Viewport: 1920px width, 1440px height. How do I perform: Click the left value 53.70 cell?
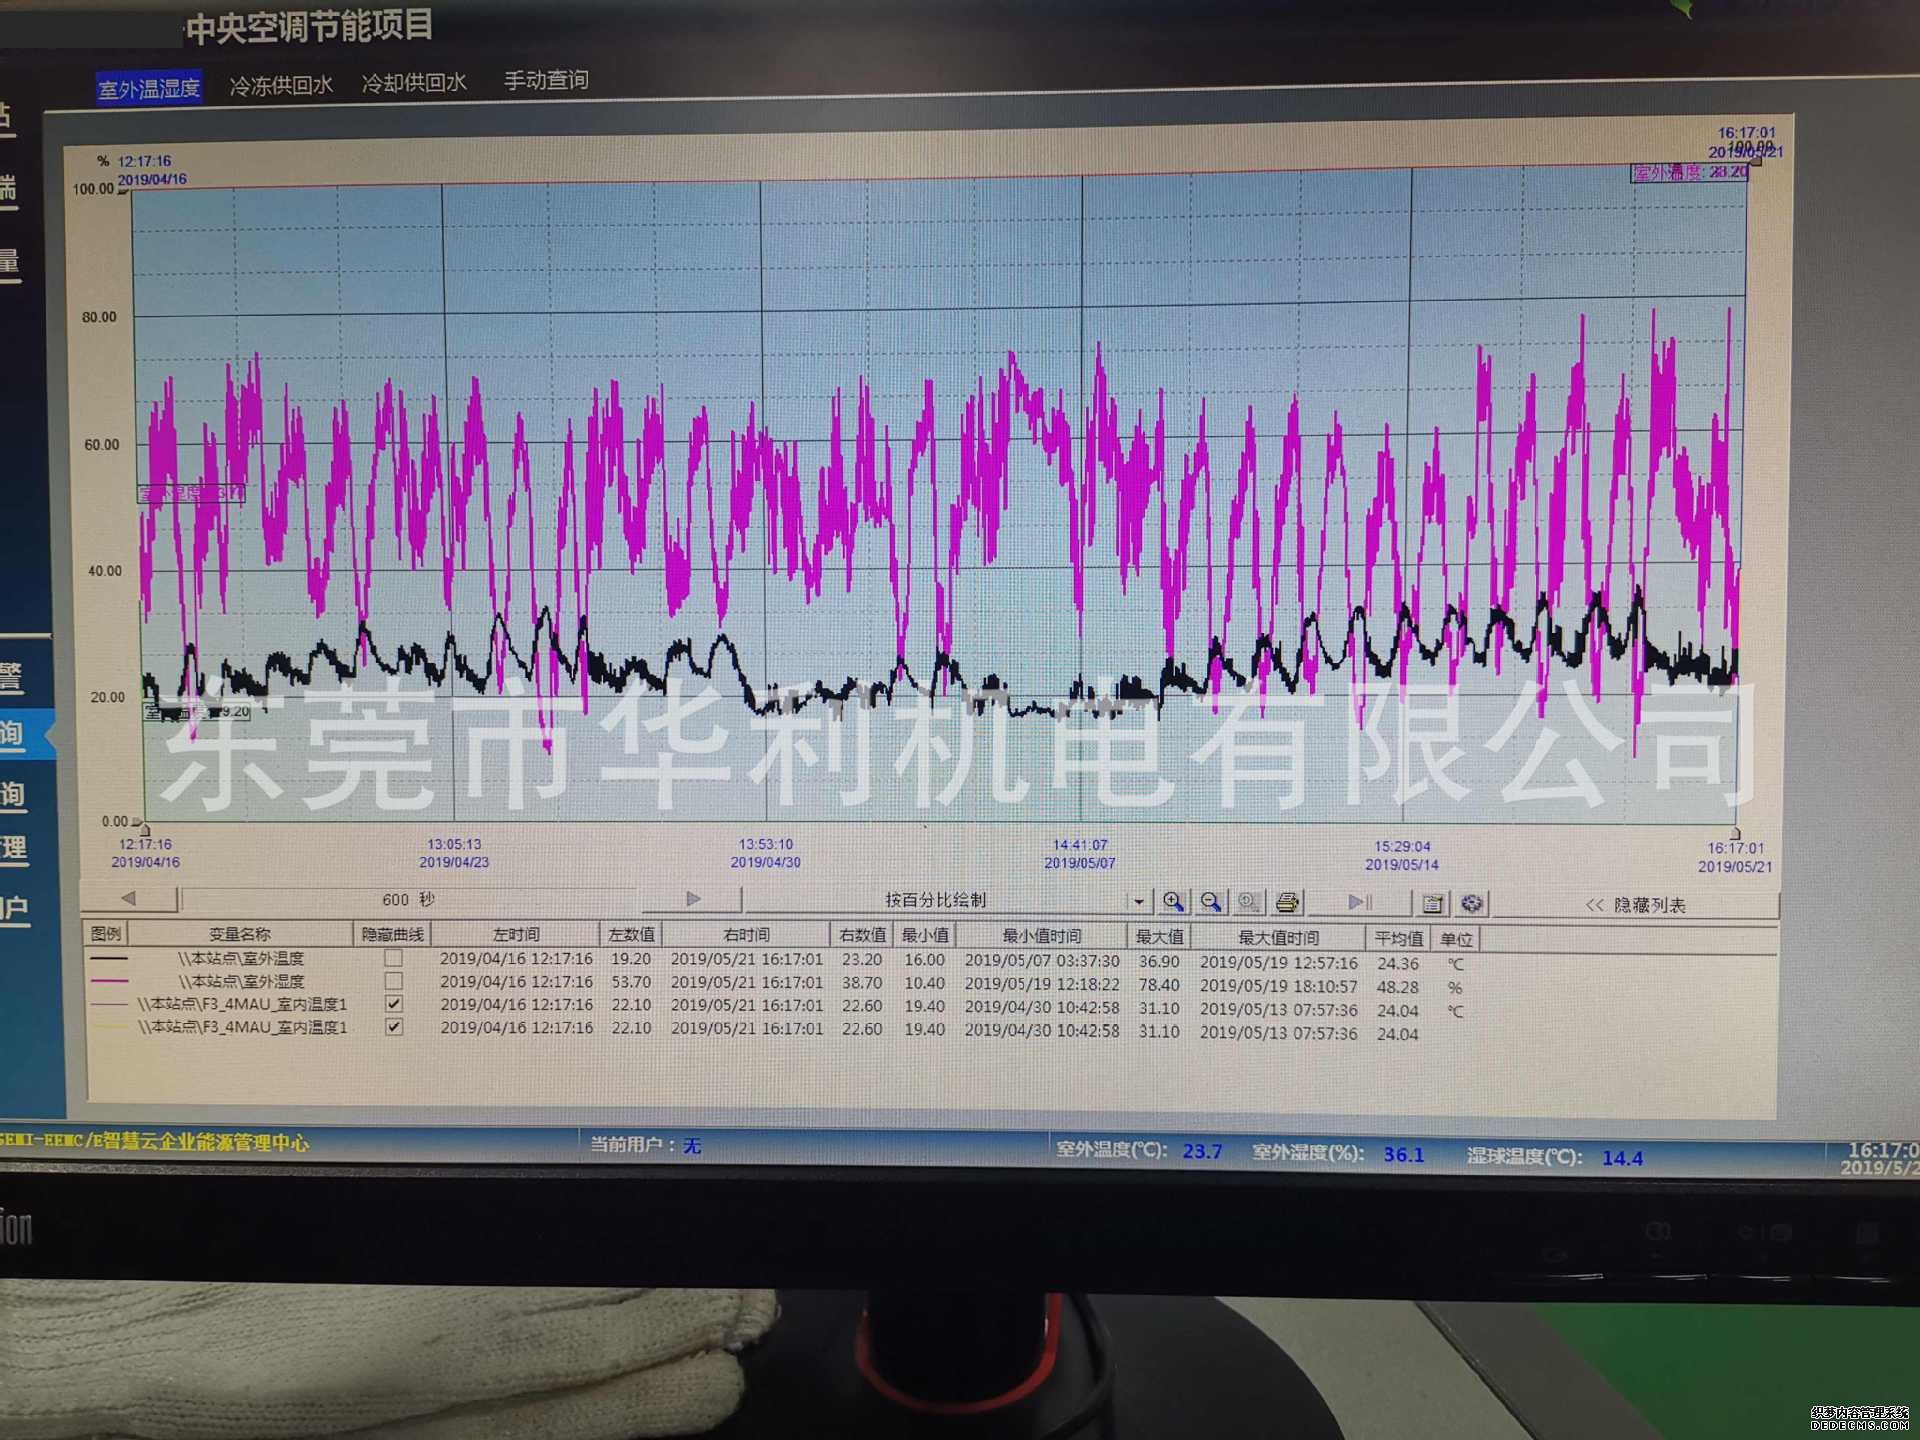631,982
